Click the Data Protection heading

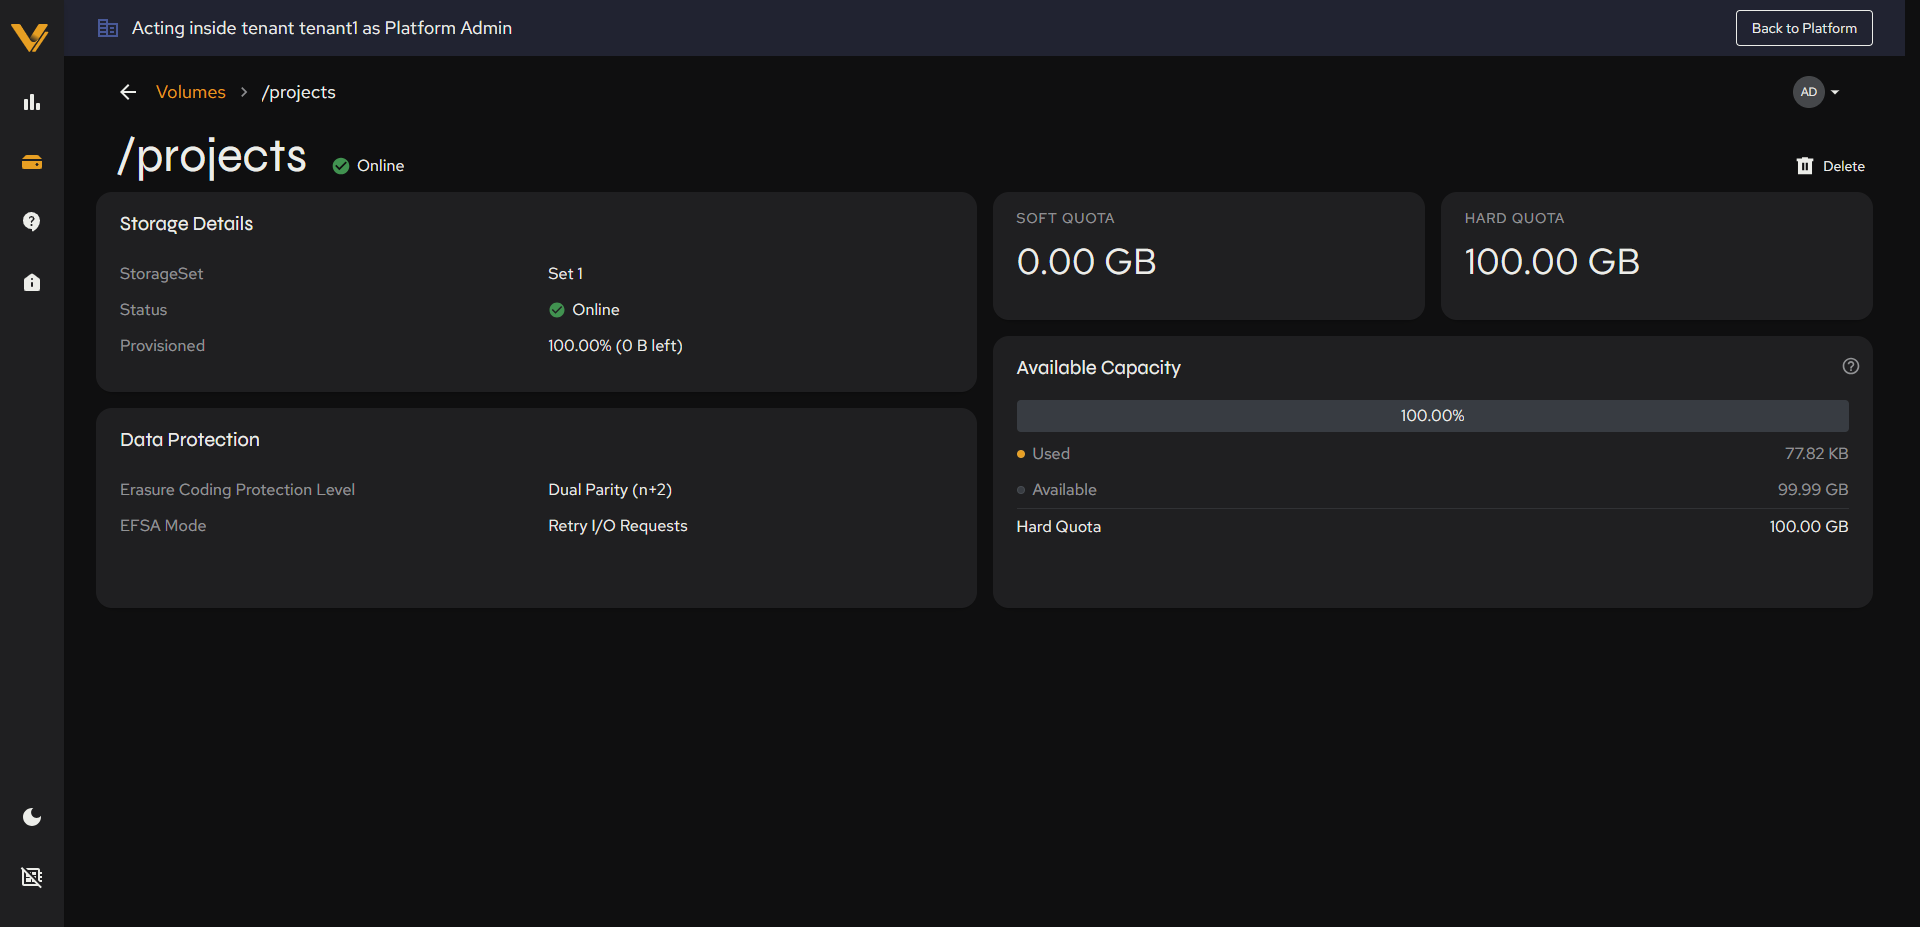[190, 440]
